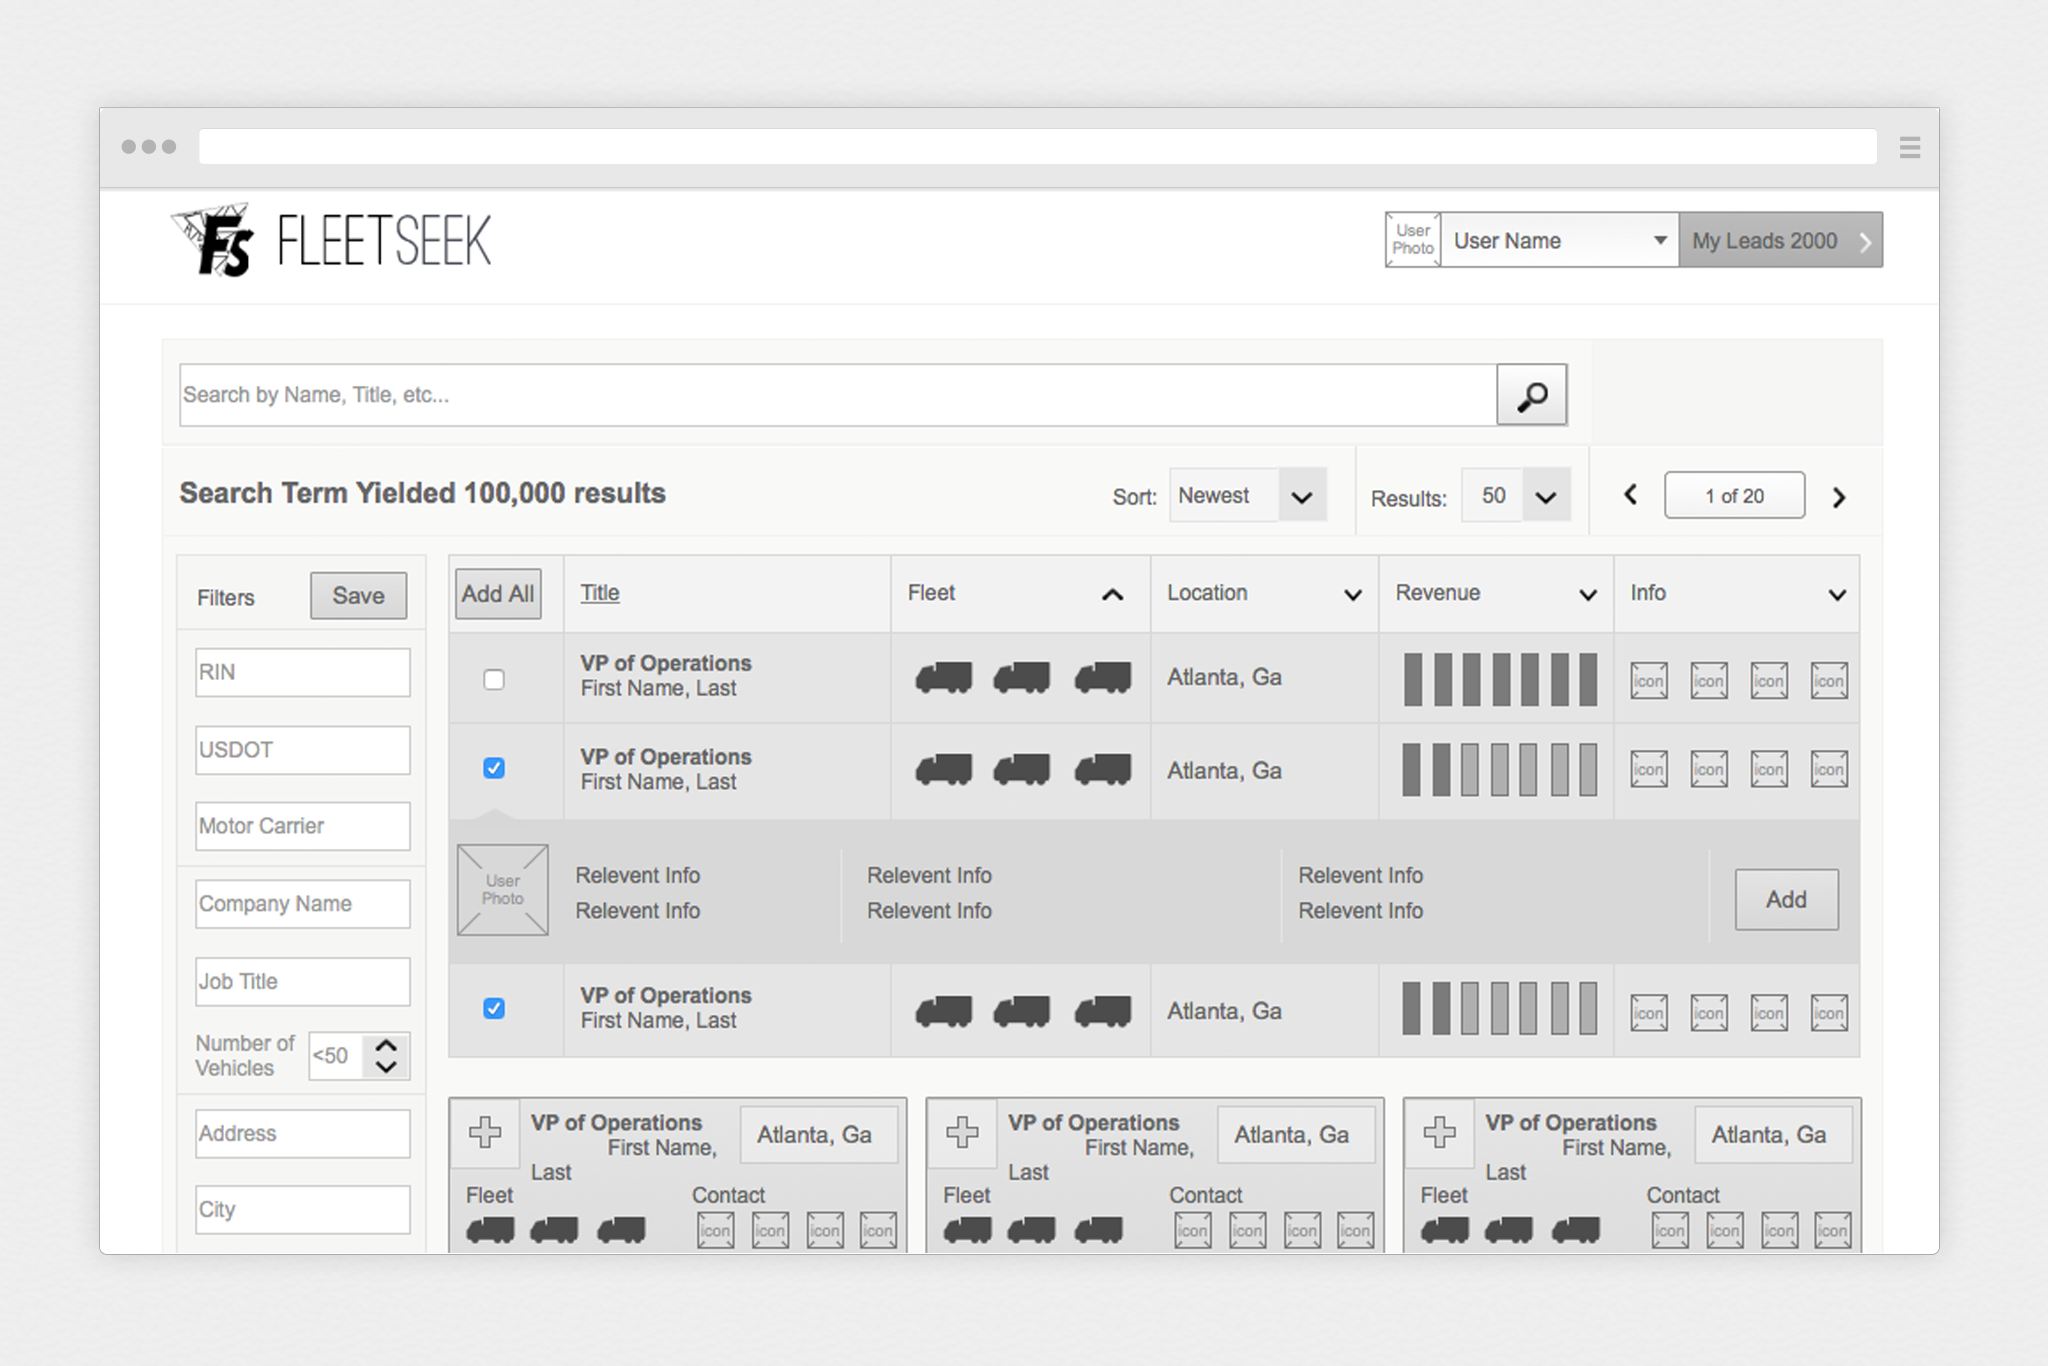Click the Save filters button

click(358, 596)
